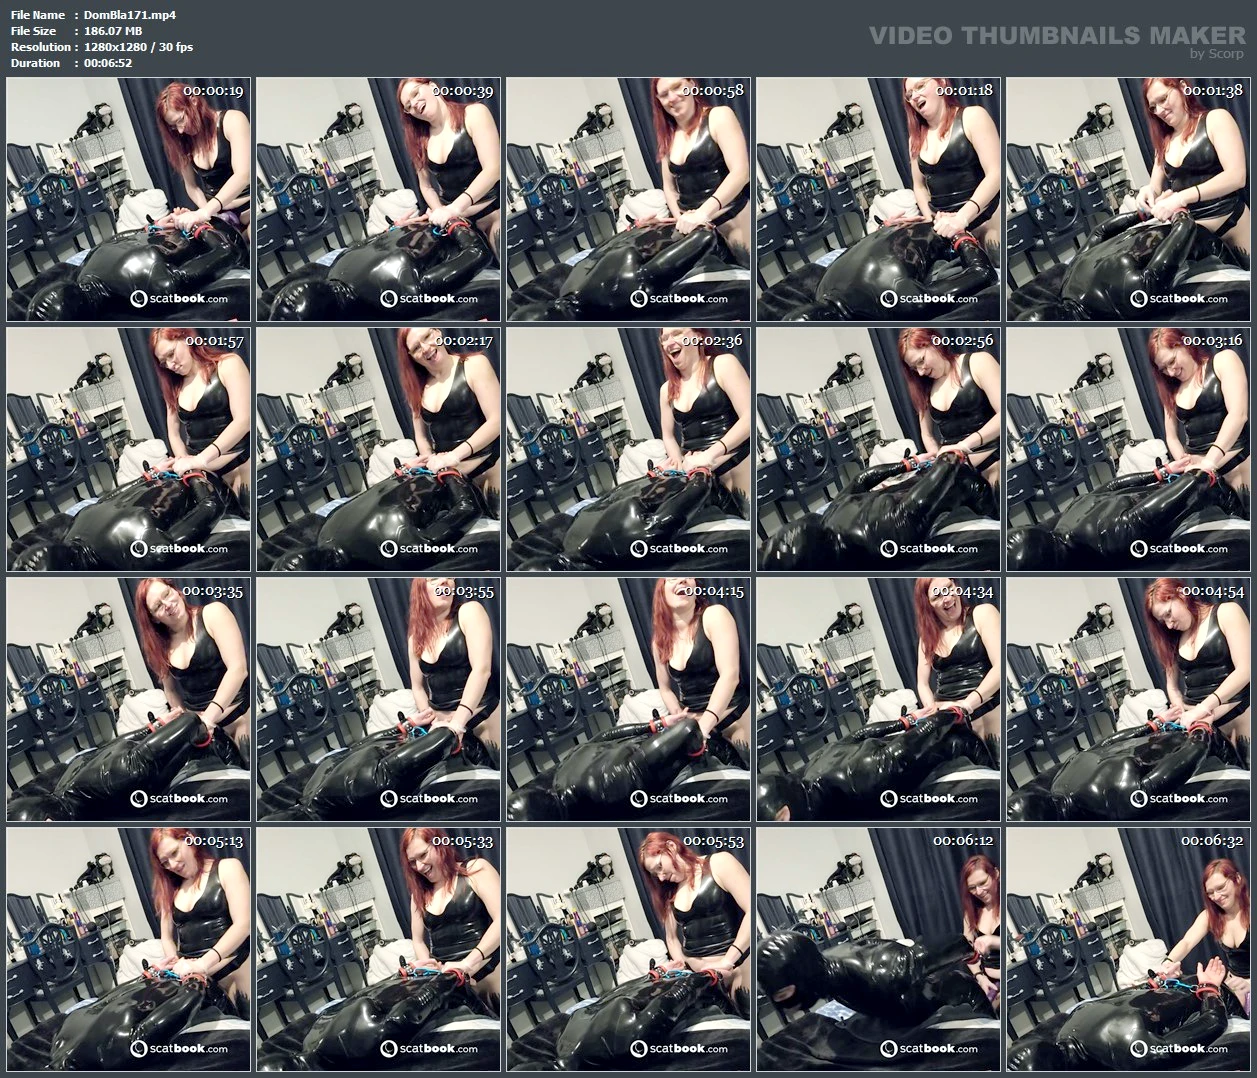Open the last frame at 00:06:32
1257x1078 pixels.
point(1129,950)
